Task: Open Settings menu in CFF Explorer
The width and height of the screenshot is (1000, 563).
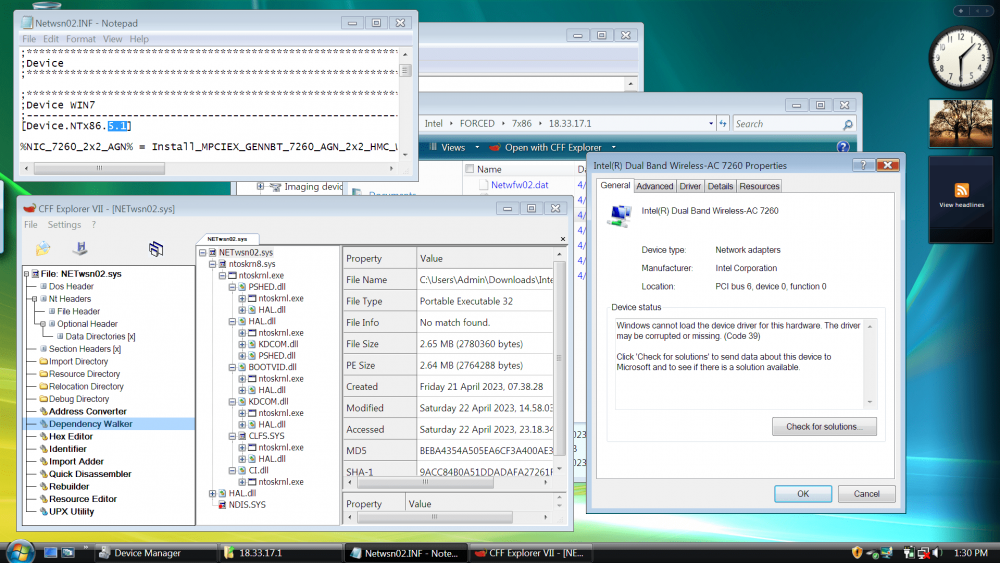Action: (x=64, y=225)
